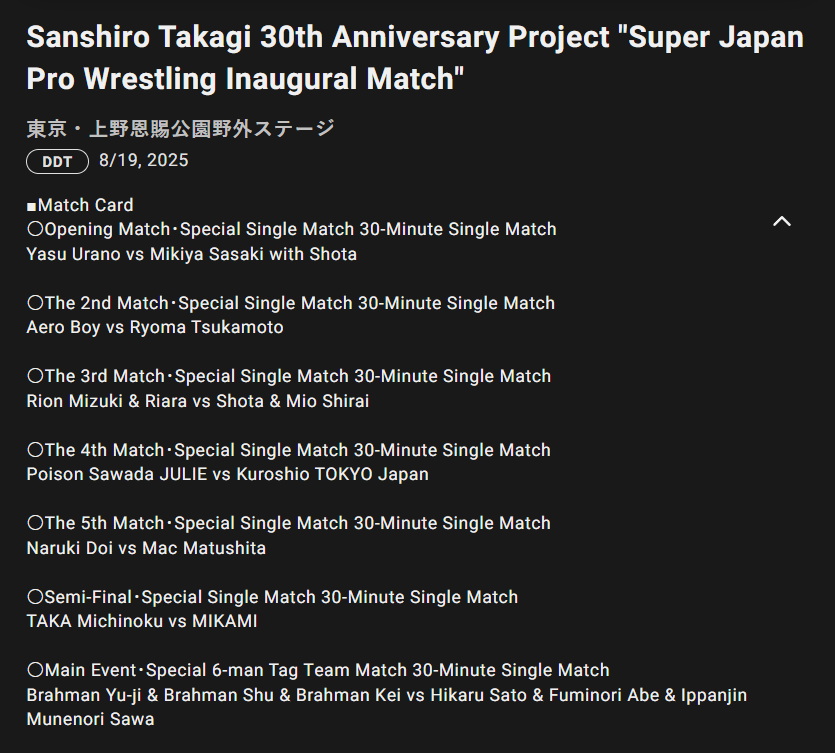Click the Opening Match circle bullet
The height and width of the screenshot is (753, 835).
tap(35, 230)
